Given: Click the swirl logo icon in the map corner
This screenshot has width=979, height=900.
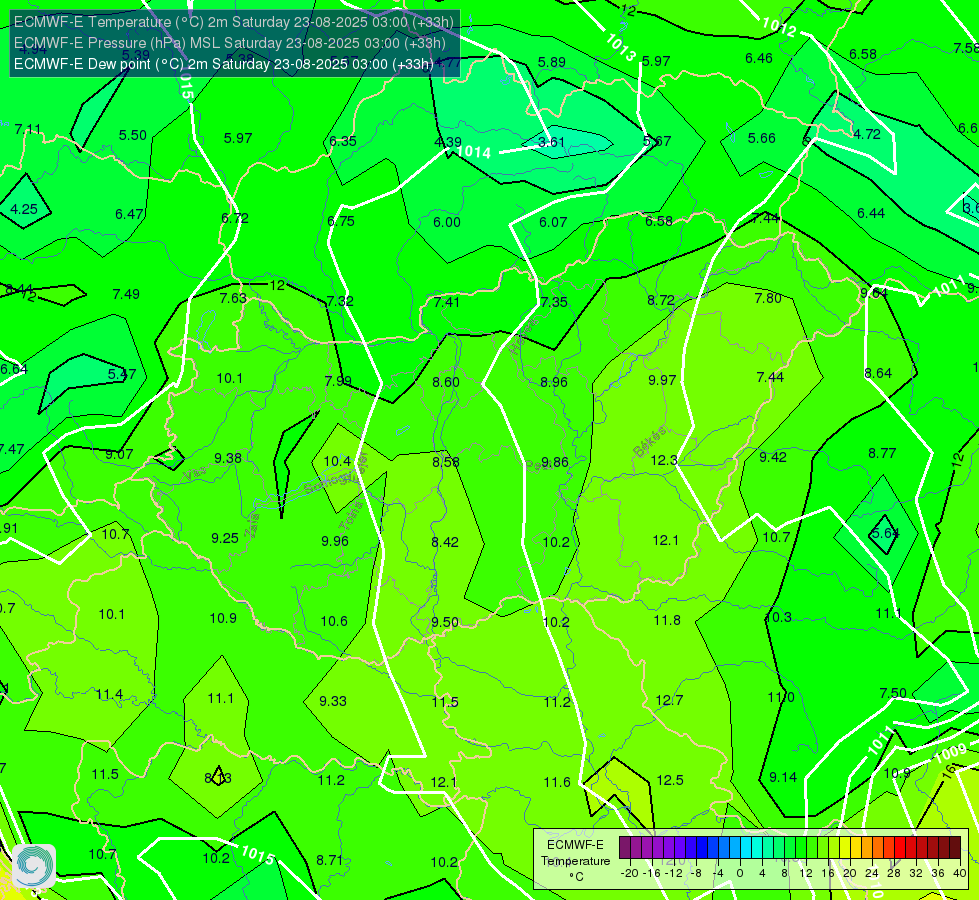Looking at the screenshot, I should [x=34, y=866].
